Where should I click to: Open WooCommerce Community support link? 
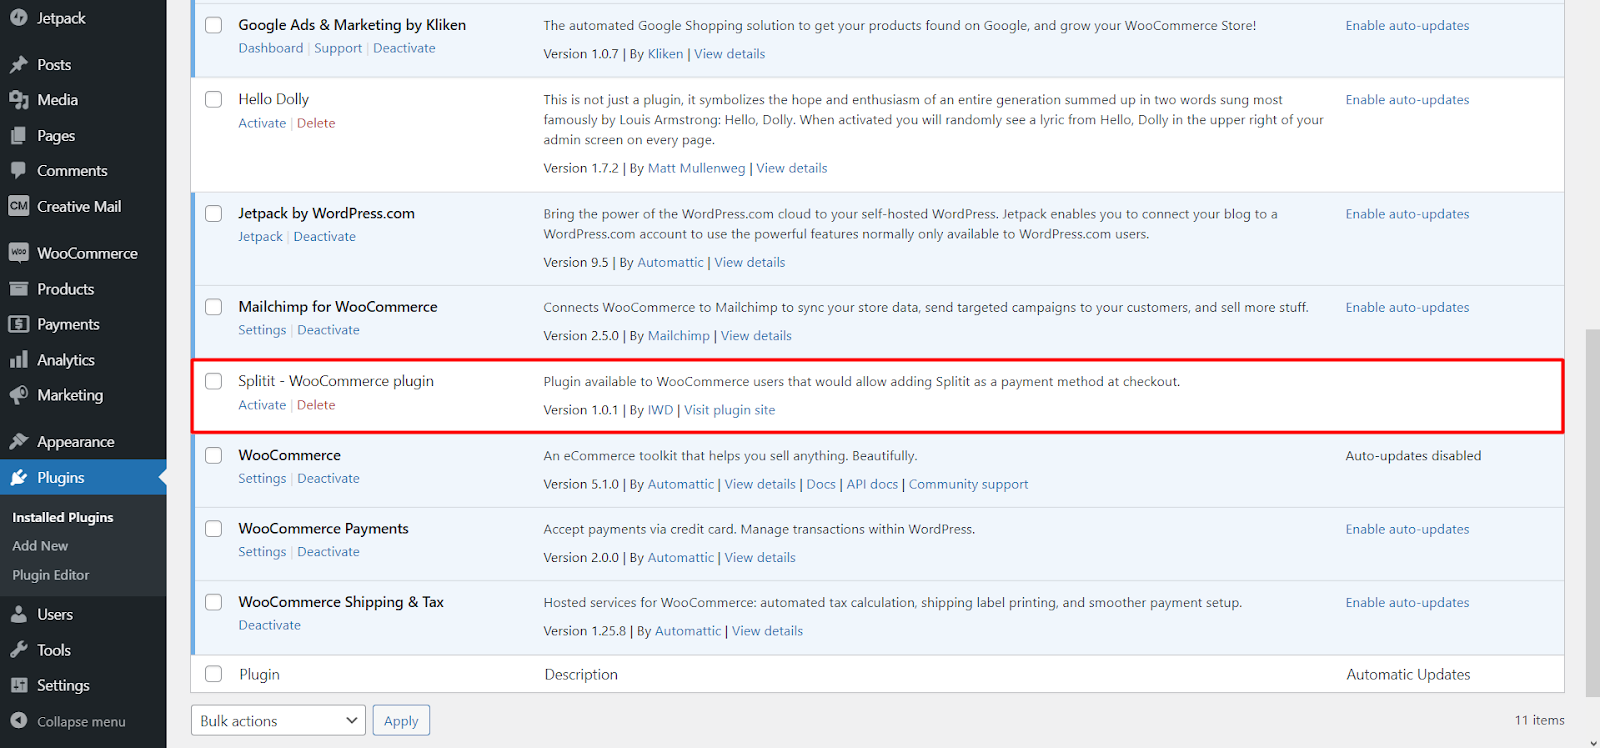968,484
